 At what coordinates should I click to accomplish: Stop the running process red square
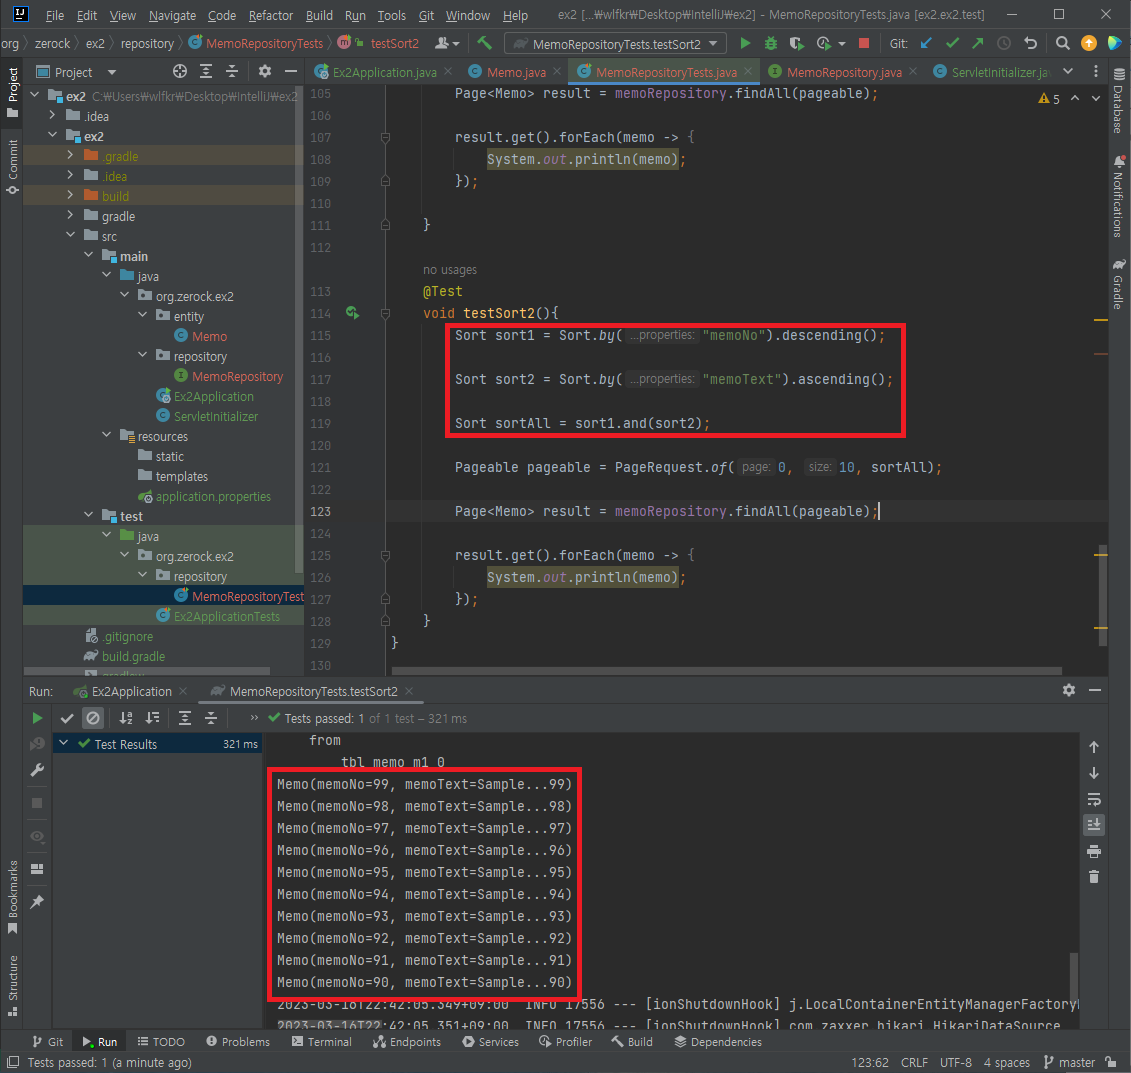tap(863, 43)
